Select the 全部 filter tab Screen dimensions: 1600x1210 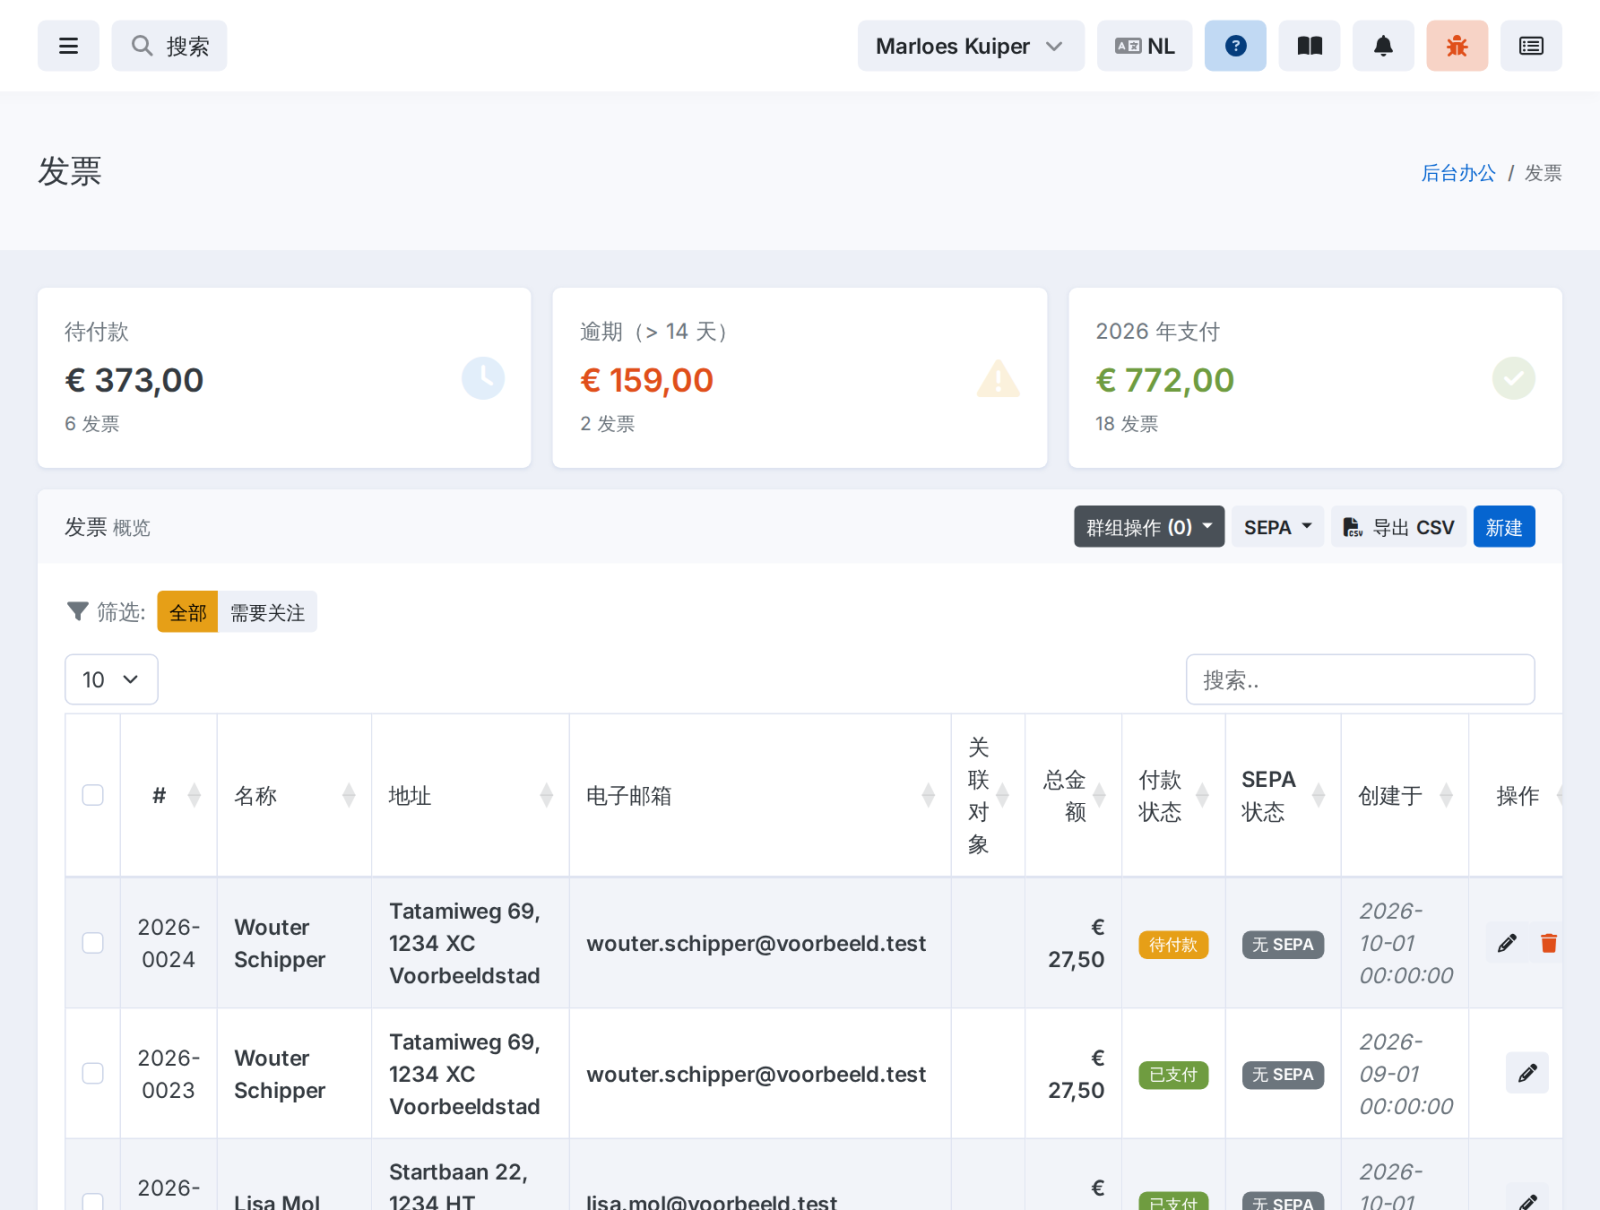coord(187,612)
